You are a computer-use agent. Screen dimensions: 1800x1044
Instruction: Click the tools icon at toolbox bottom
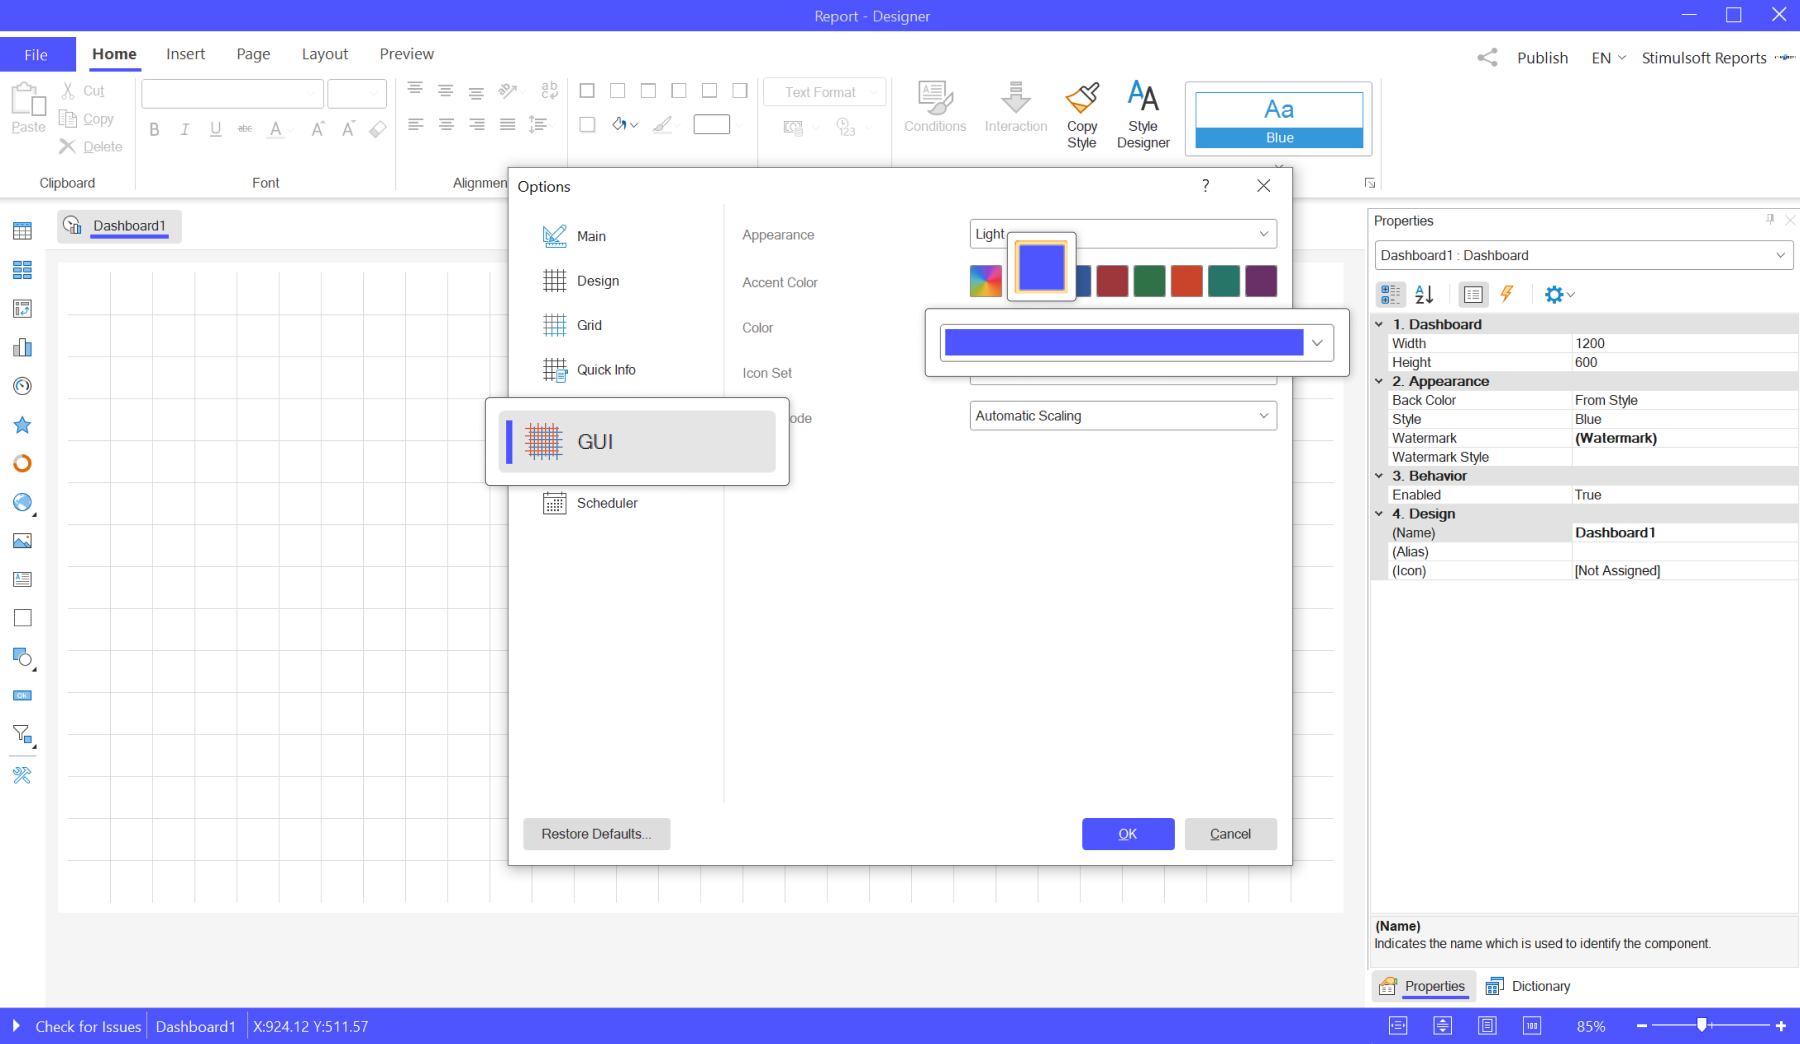point(22,775)
